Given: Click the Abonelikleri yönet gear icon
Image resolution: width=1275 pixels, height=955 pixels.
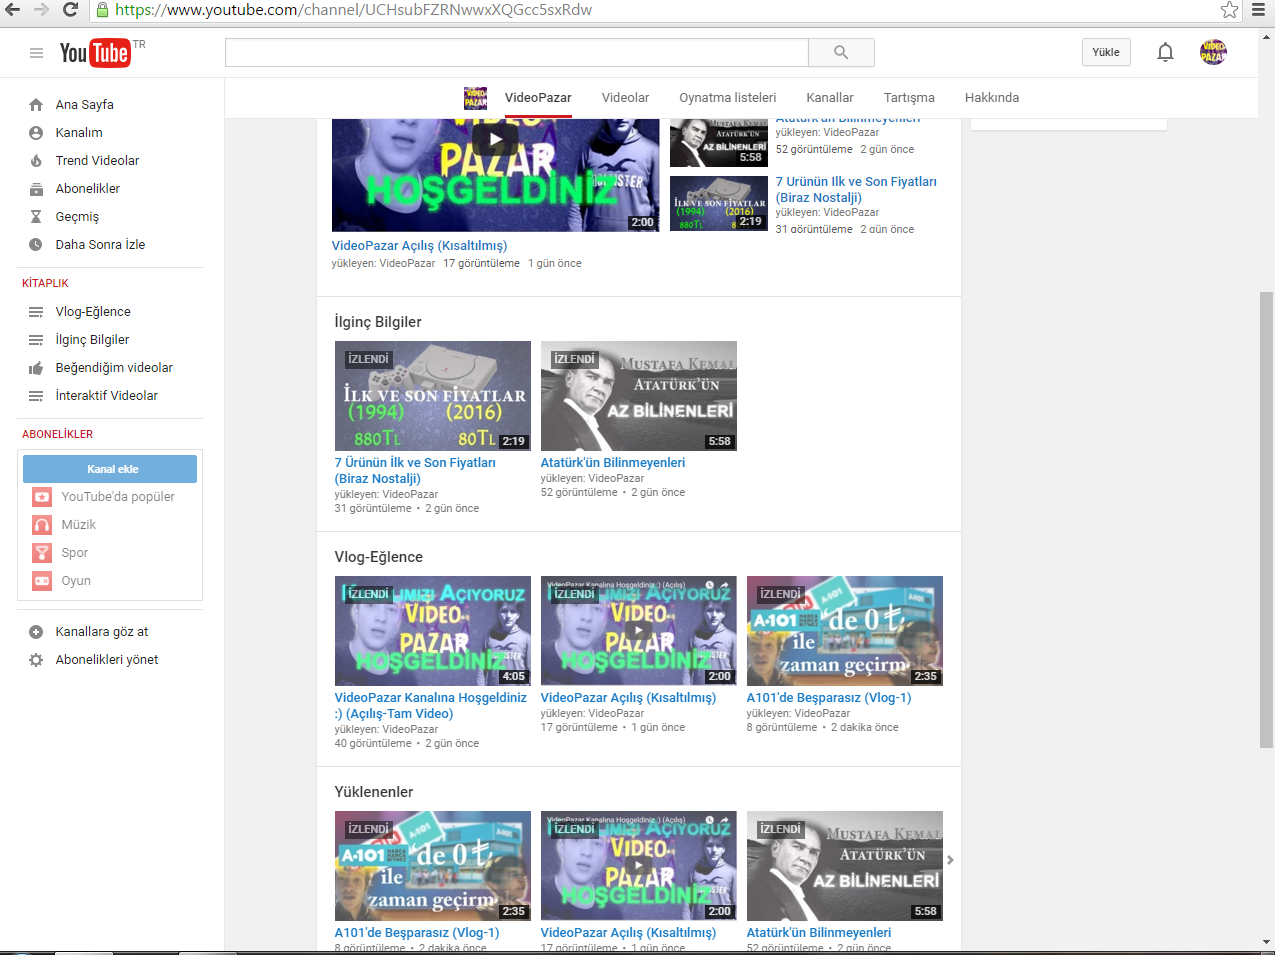Looking at the screenshot, I should [x=36, y=660].
